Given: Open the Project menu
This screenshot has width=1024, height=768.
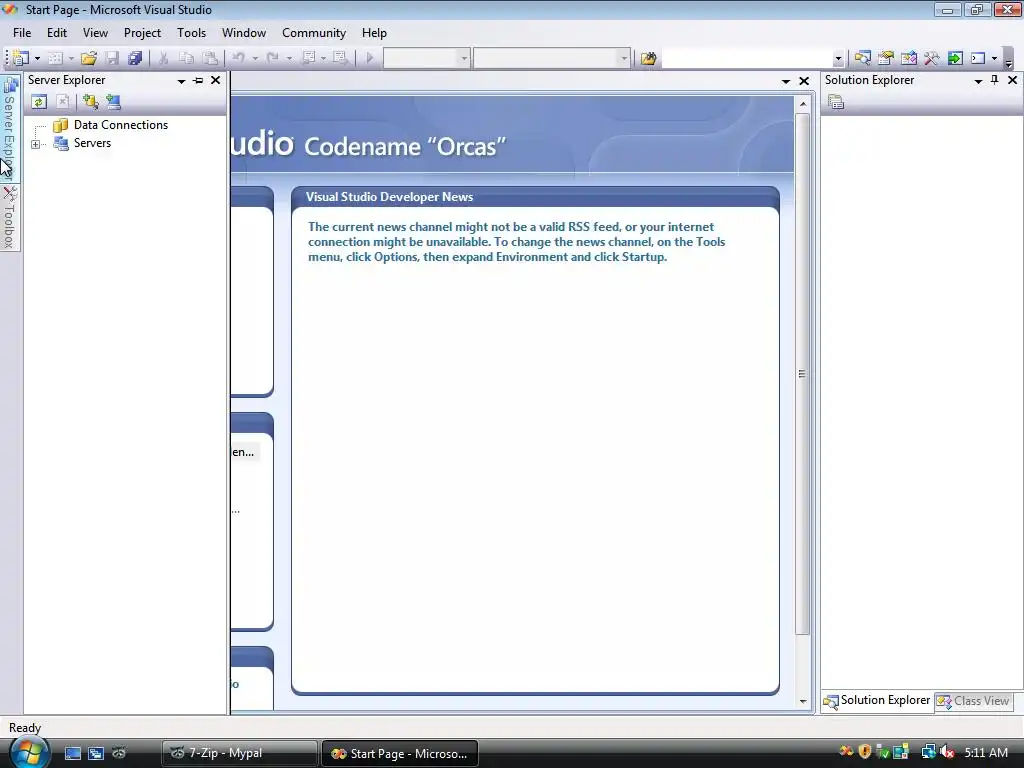Looking at the screenshot, I should [x=142, y=33].
